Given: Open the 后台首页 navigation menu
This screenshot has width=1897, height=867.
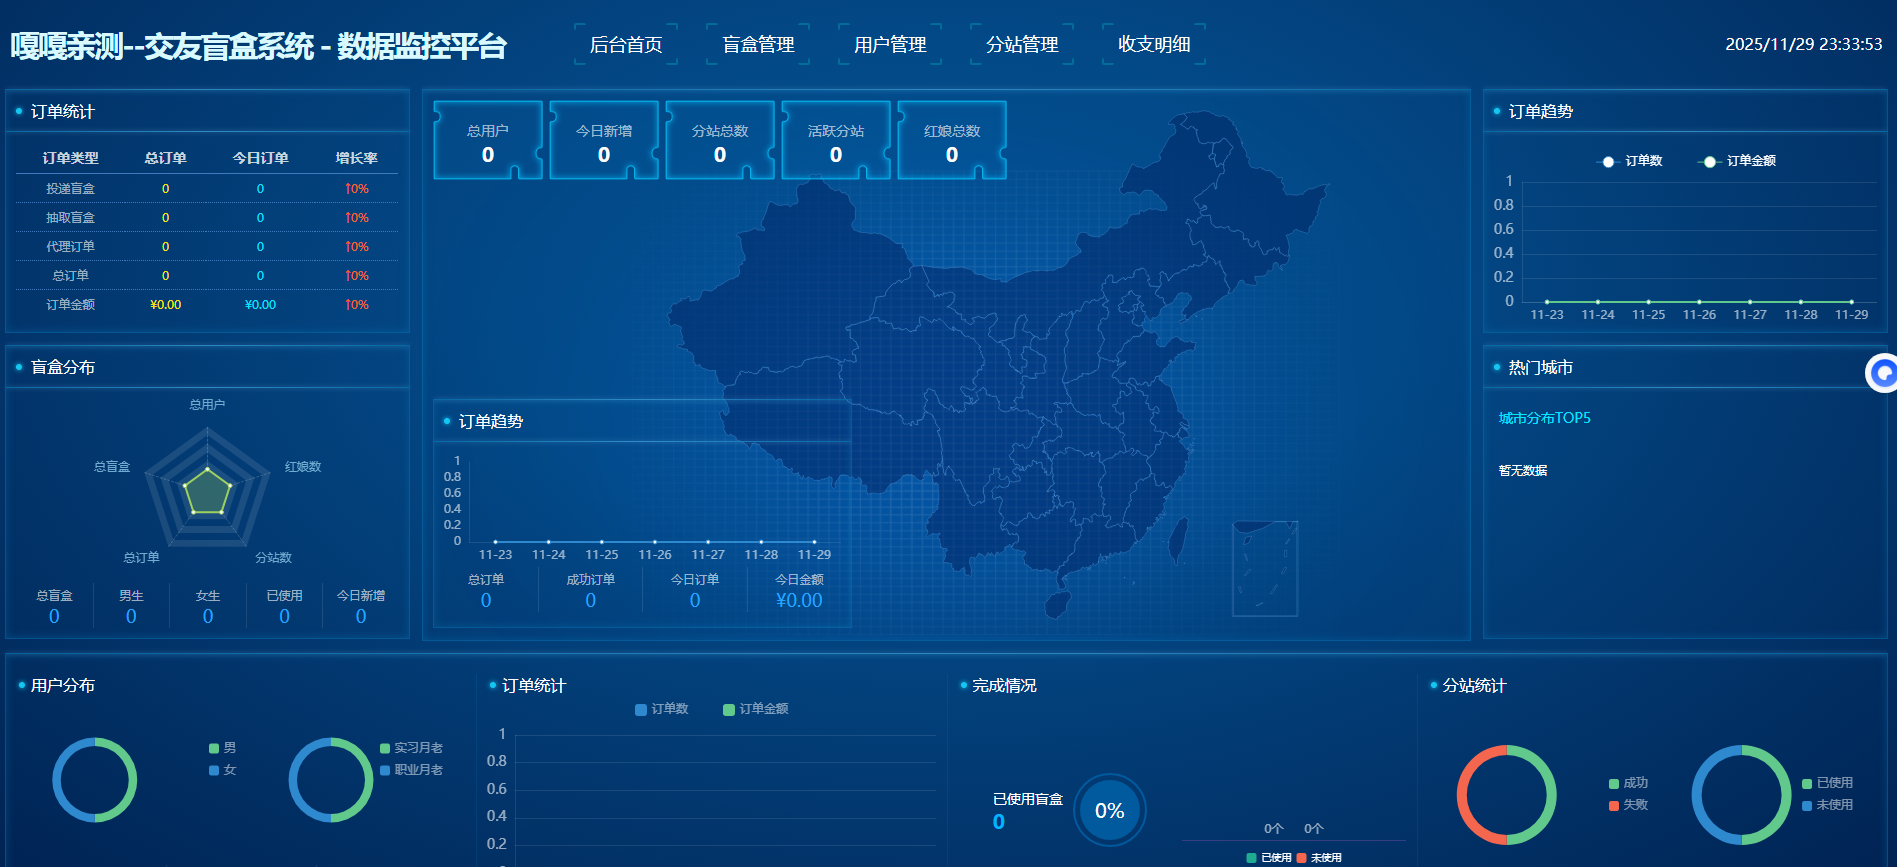Looking at the screenshot, I should click(626, 45).
